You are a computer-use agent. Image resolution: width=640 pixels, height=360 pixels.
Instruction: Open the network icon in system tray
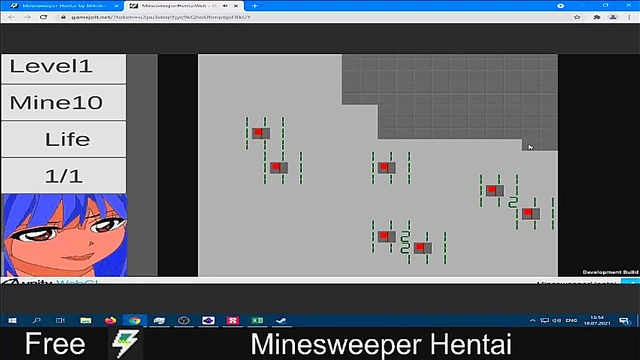[544, 320]
